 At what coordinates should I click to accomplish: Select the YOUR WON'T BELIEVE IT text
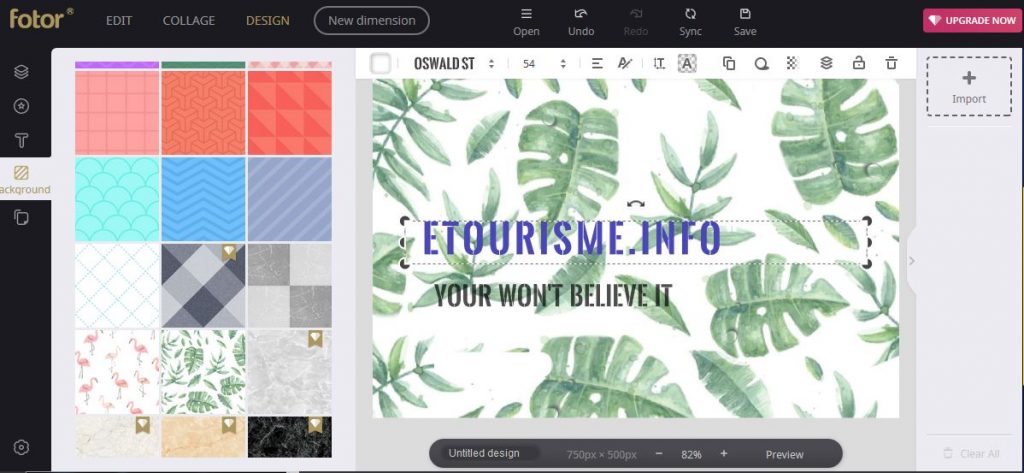tap(552, 295)
